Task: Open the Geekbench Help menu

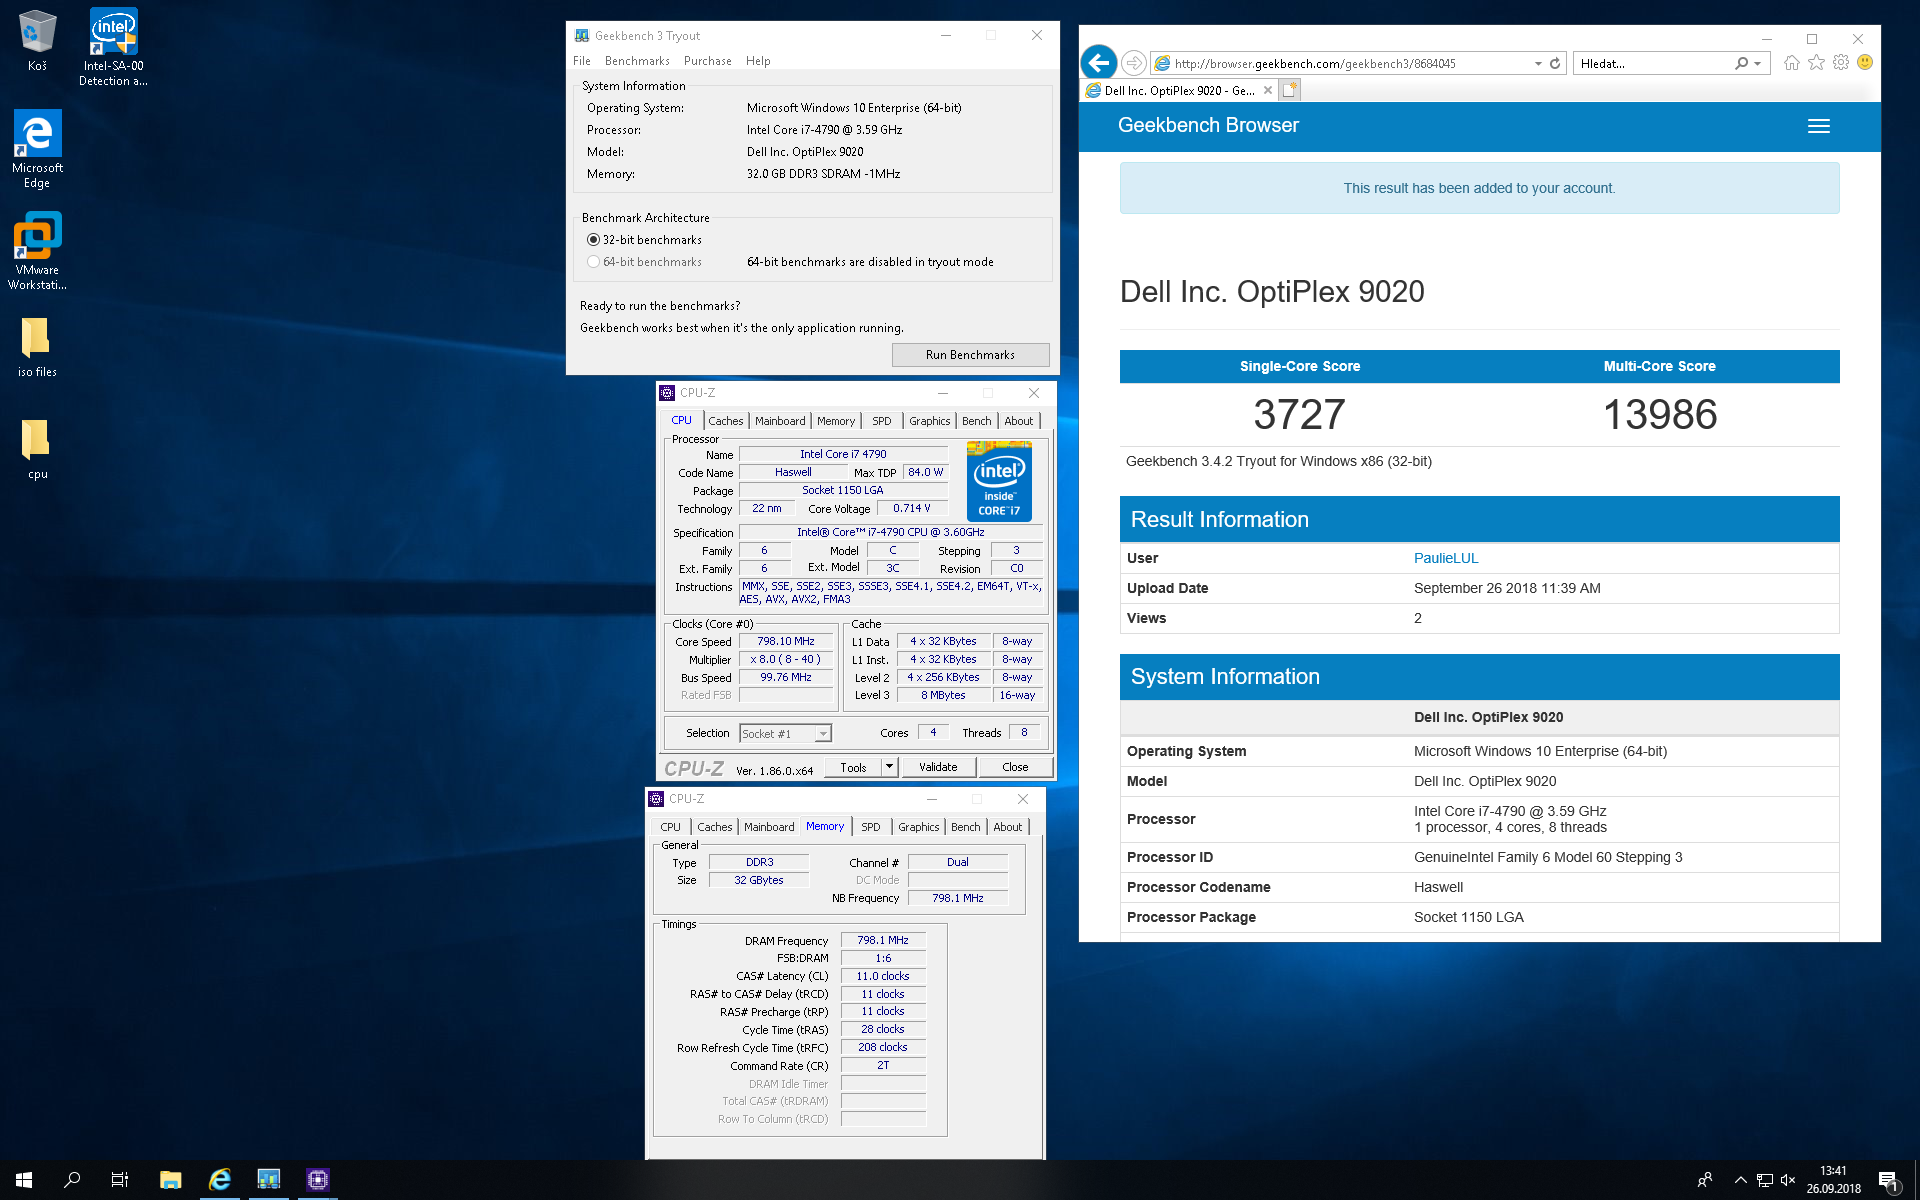Action: (758, 61)
